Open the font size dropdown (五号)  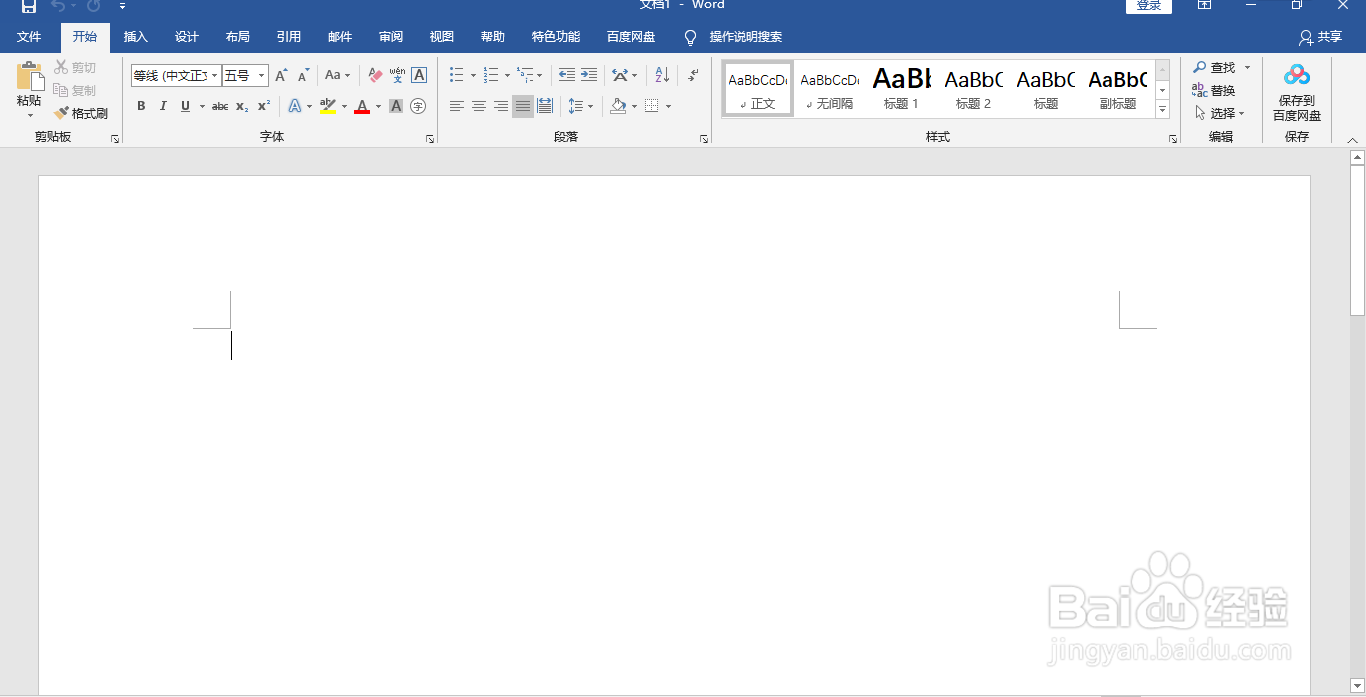pos(262,76)
